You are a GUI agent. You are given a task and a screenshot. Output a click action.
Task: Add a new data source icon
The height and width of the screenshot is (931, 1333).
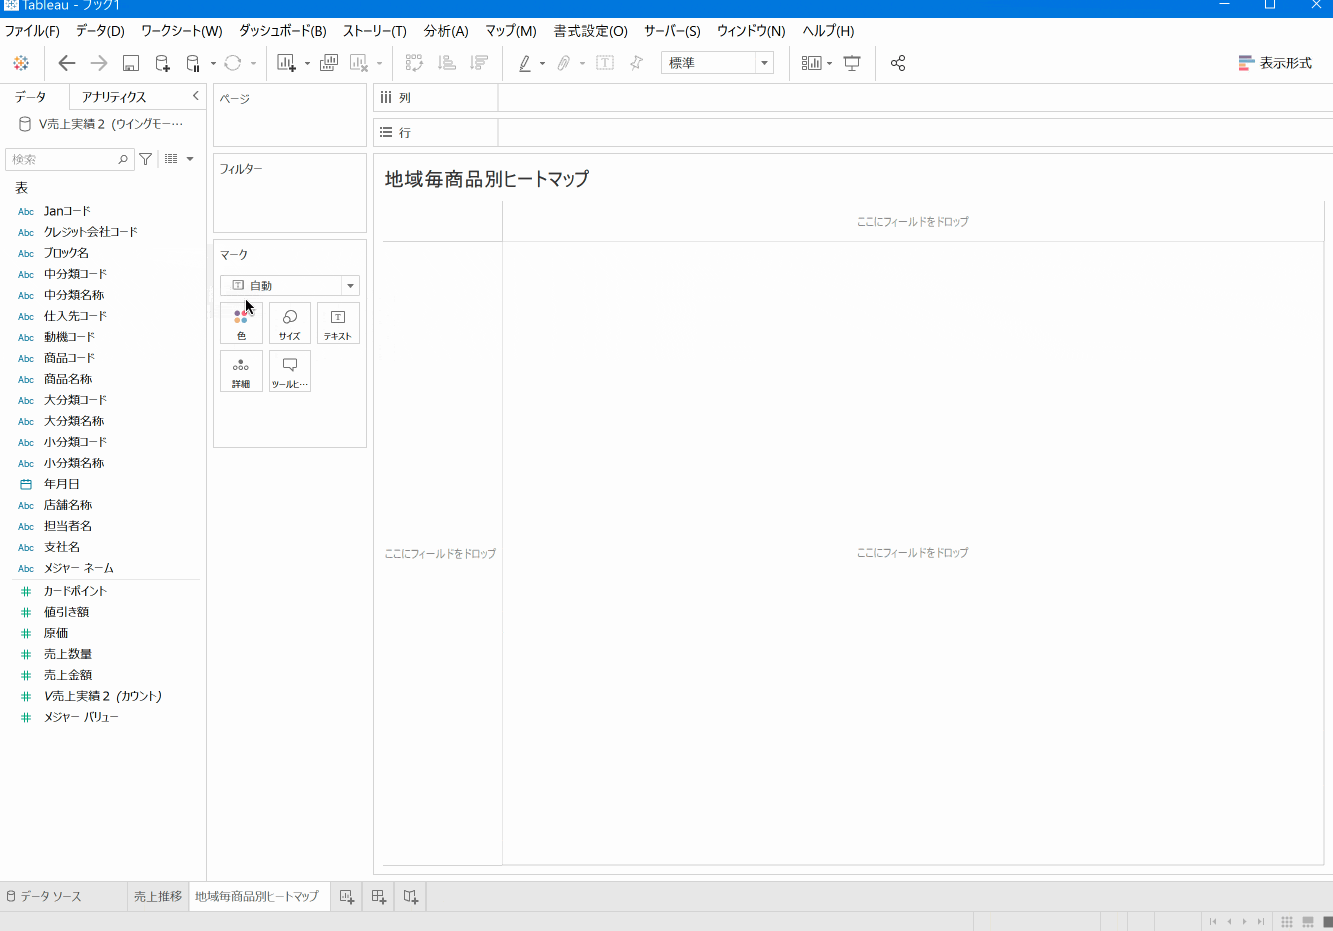click(162, 63)
